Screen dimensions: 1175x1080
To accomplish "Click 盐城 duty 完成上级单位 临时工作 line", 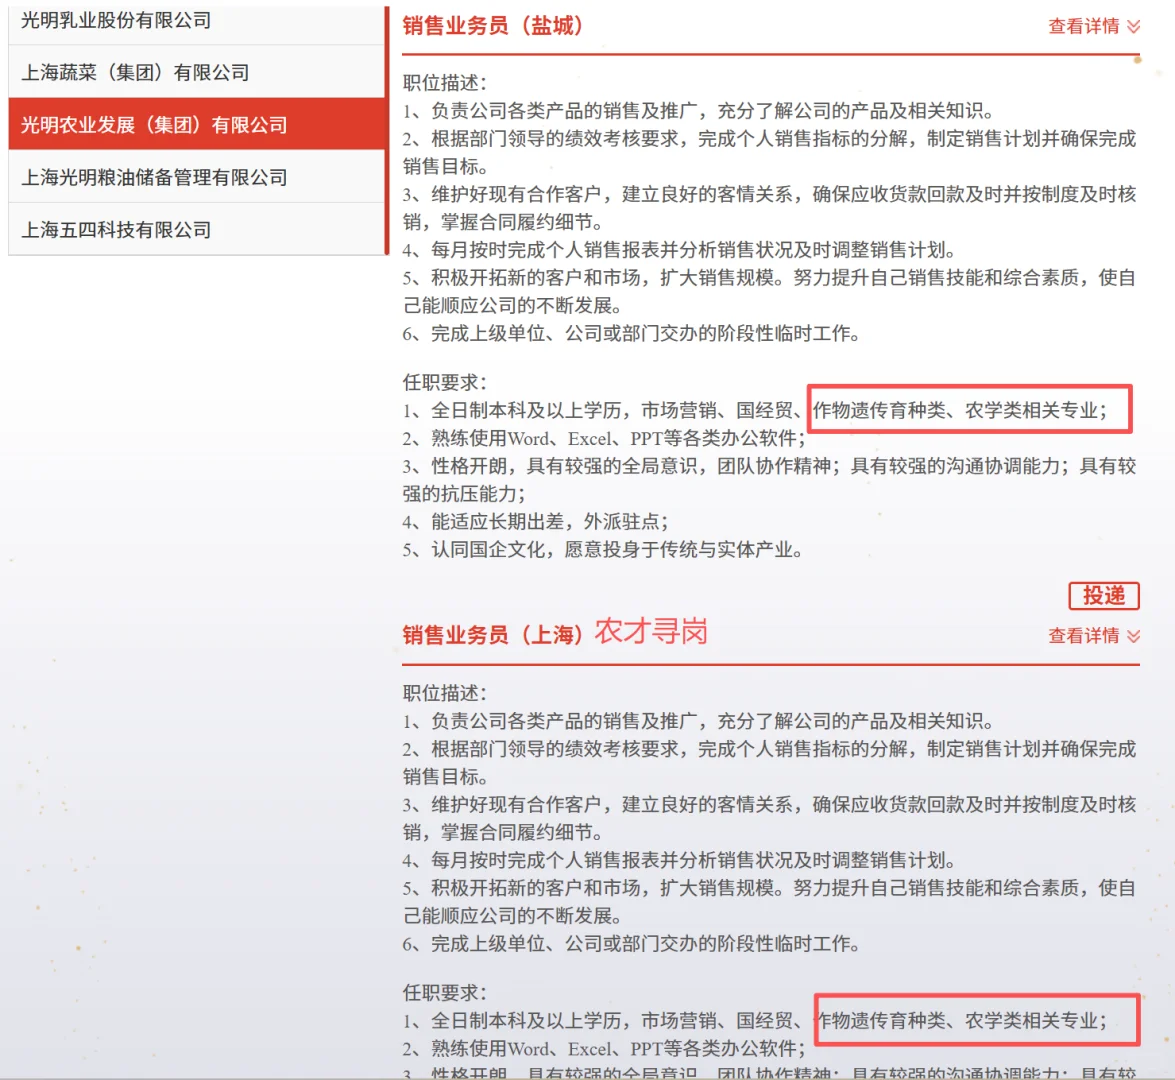I will tap(631, 333).
